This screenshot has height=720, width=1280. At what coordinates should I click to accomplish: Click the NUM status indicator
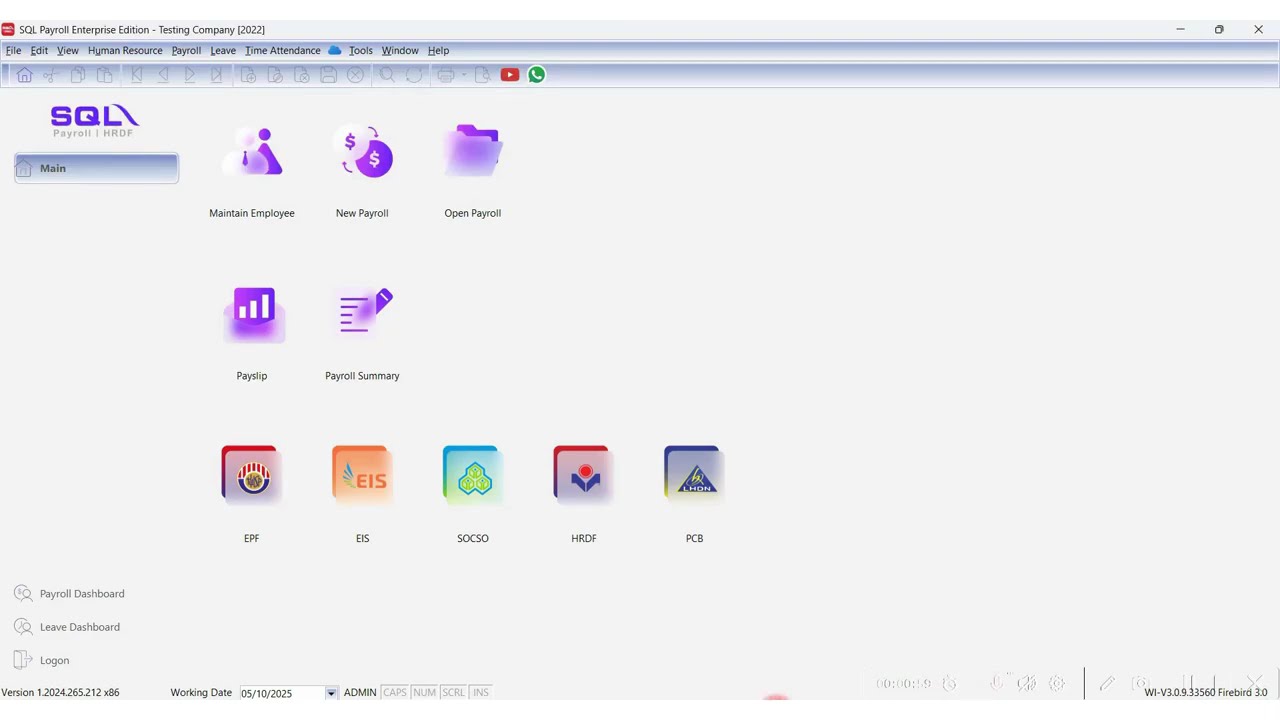tap(425, 692)
